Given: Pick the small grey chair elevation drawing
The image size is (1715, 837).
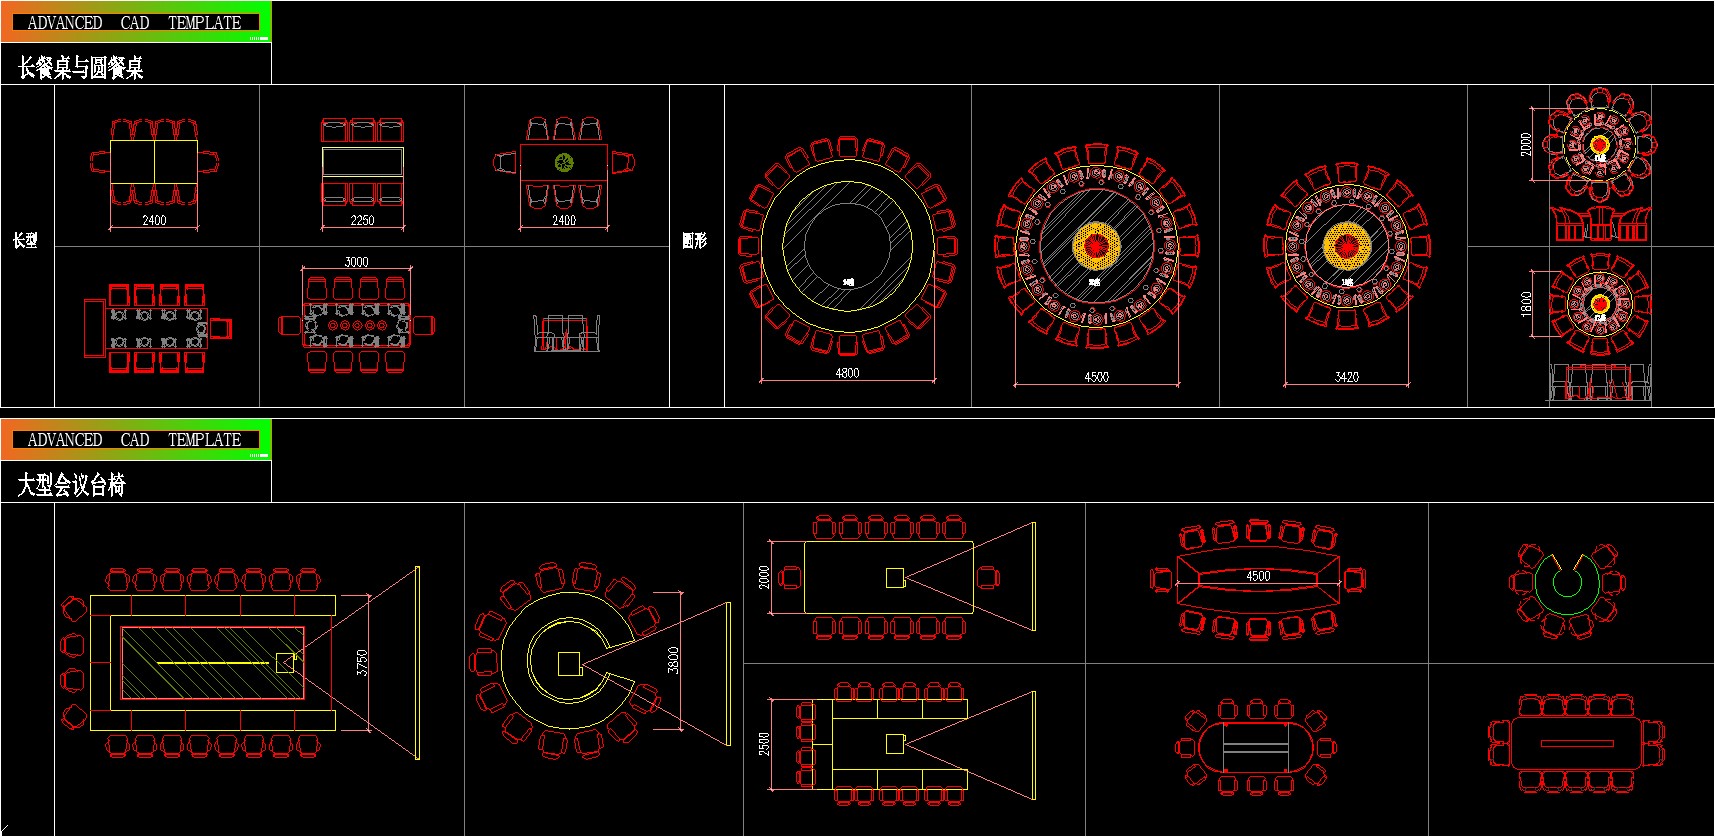Looking at the screenshot, I should click(x=566, y=333).
